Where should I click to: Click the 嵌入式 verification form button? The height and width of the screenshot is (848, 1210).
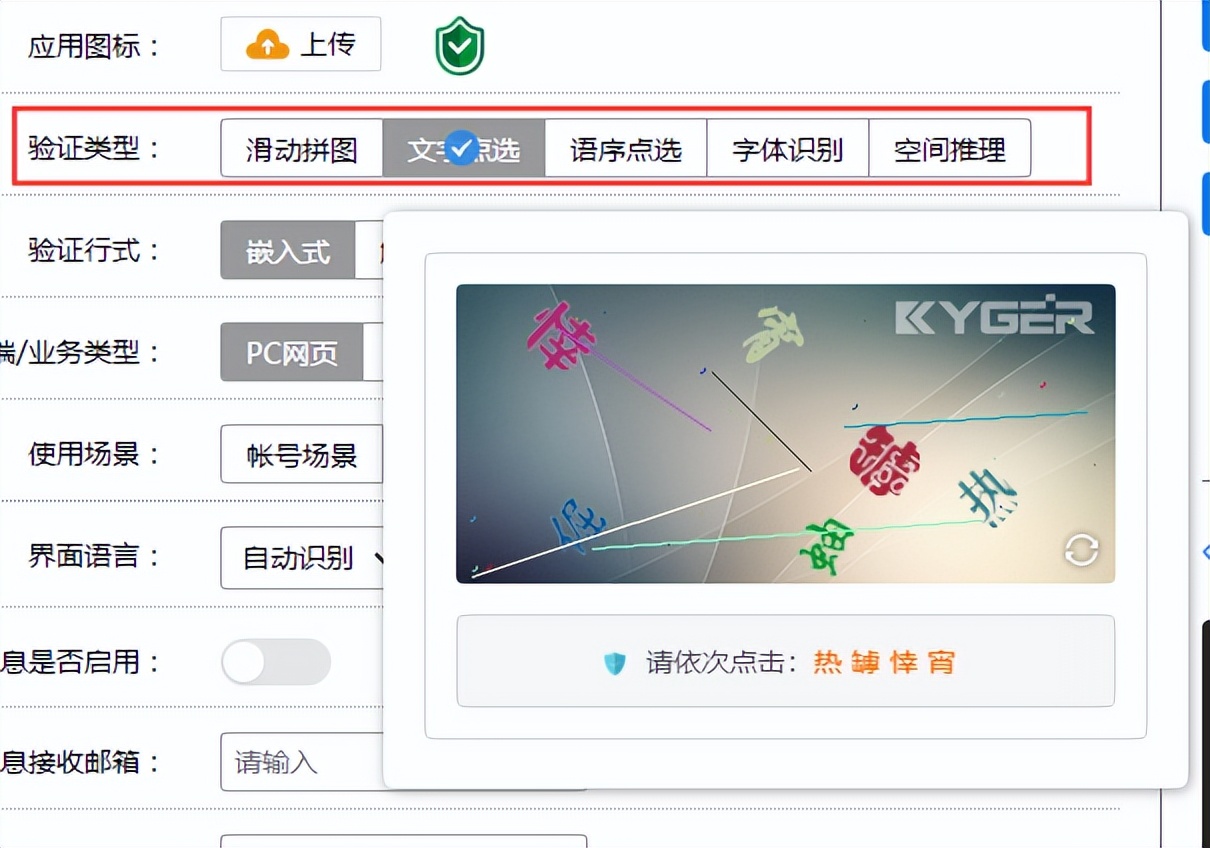tap(289, 251)
